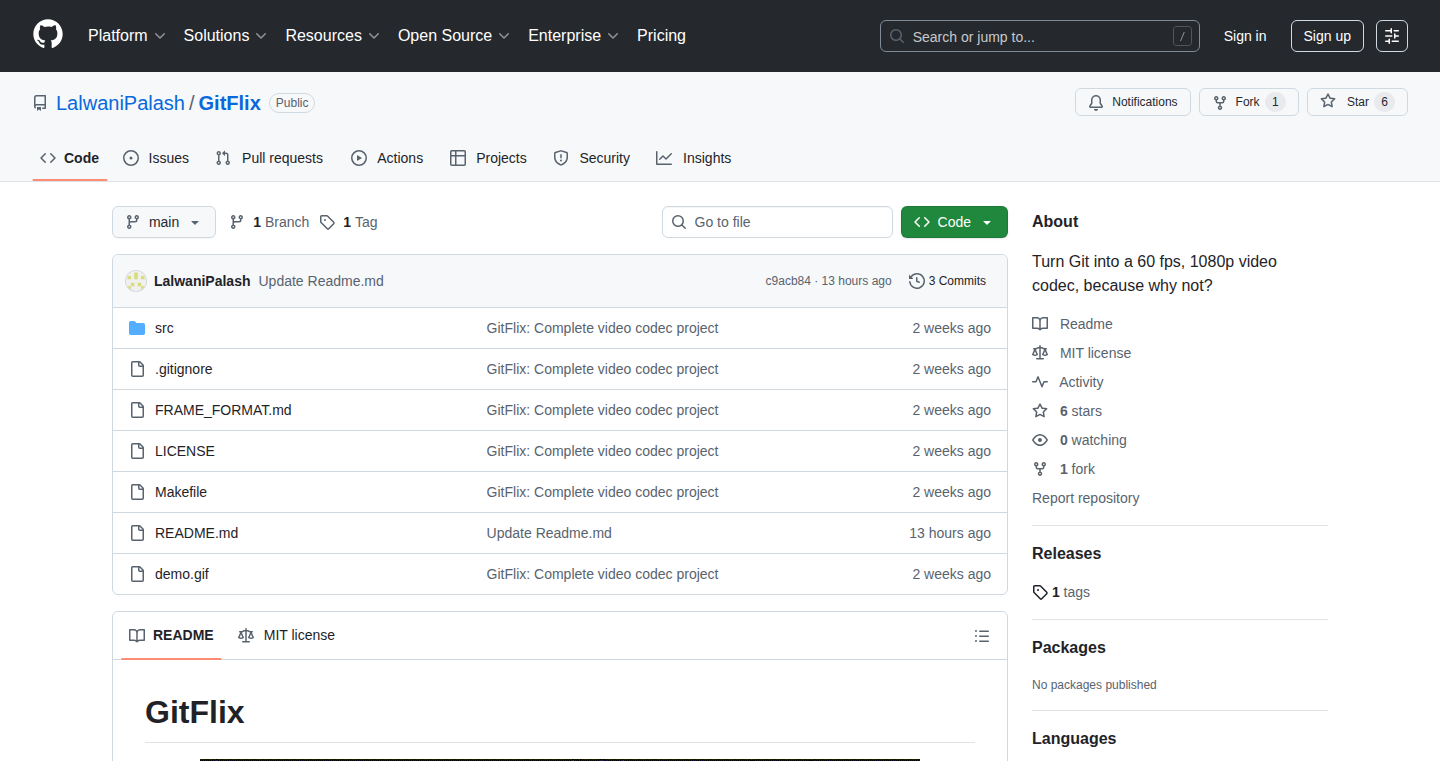Image resolution: width=1440 pixels, height=761 pixels.
Task: Open the GitFlix repository name link
Action: coord(230,103)
